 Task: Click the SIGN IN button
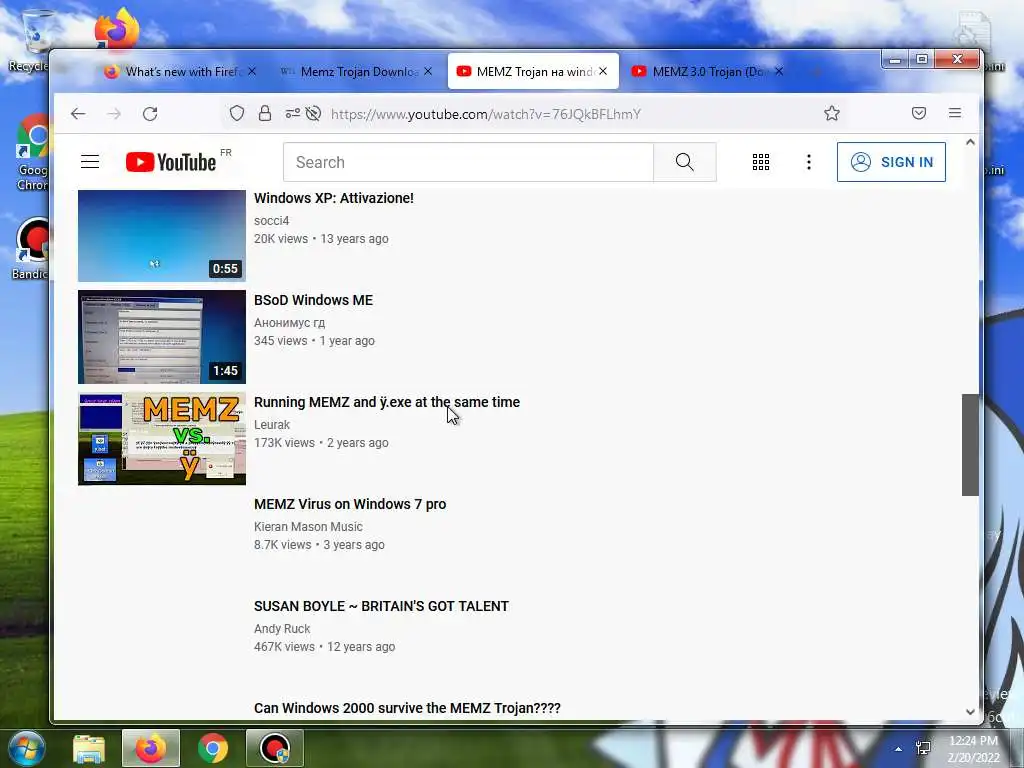pos(891,162)
